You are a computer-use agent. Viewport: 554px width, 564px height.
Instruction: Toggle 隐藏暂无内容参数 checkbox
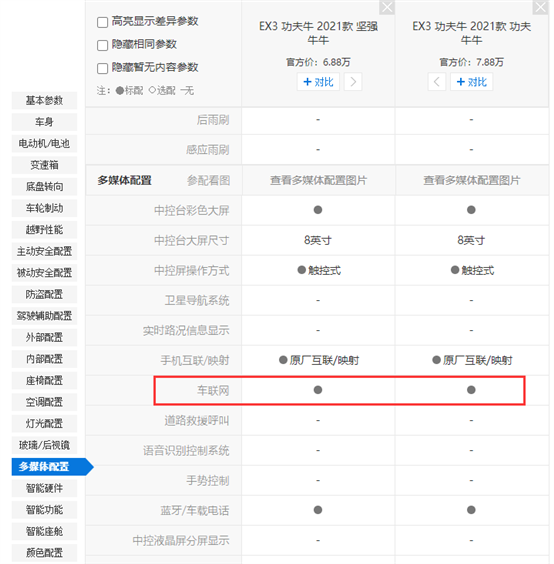(x=103, y=68)
